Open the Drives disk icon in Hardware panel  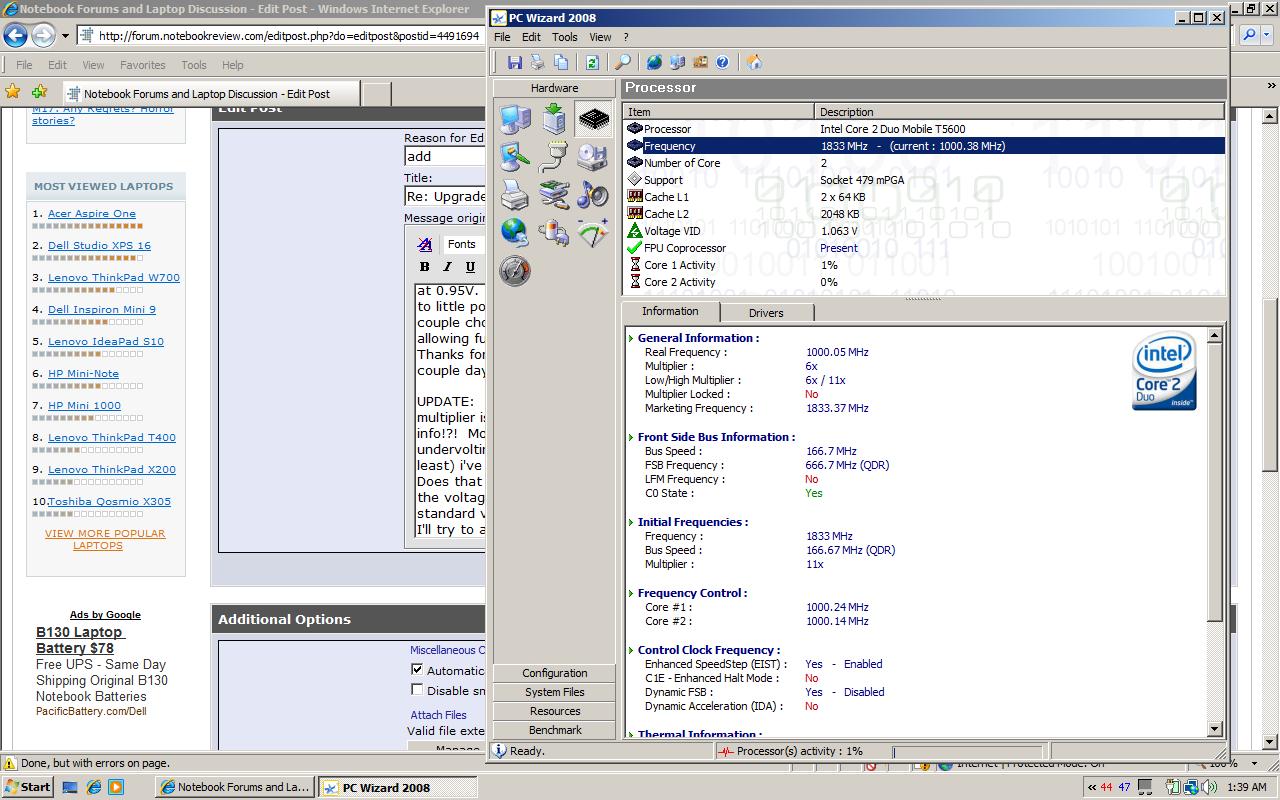(x=593, y=158)
